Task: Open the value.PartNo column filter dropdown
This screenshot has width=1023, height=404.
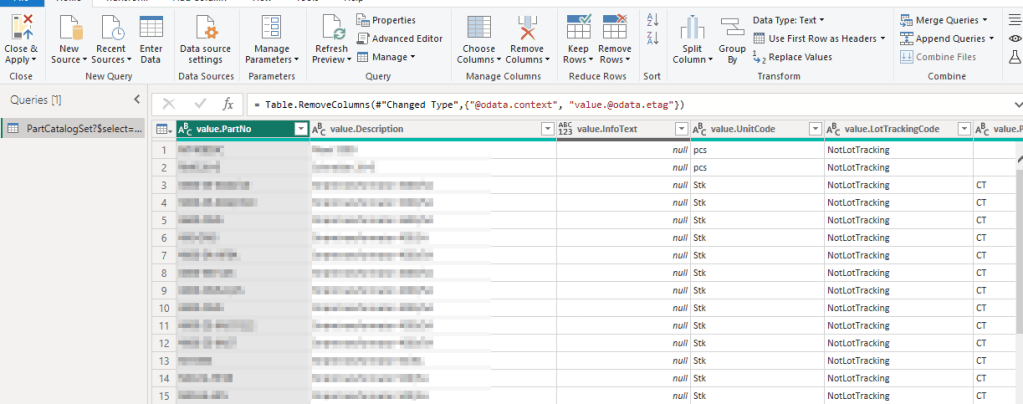Action: [x=301, y=129]
